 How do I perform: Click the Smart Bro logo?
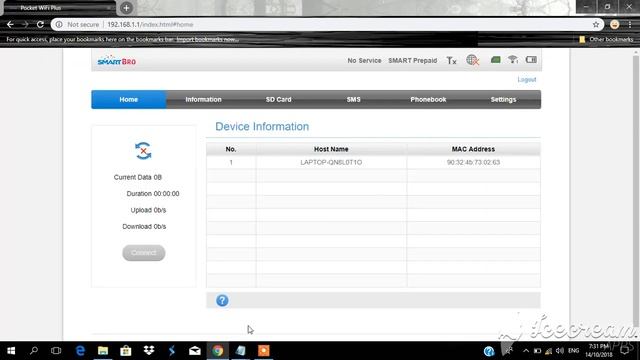(117, 61)
